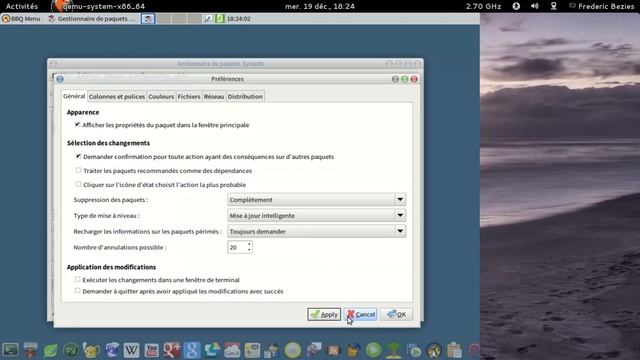The image size is (640, 360).
Task: Click the penguin dock icon
Action: (434, 350)
